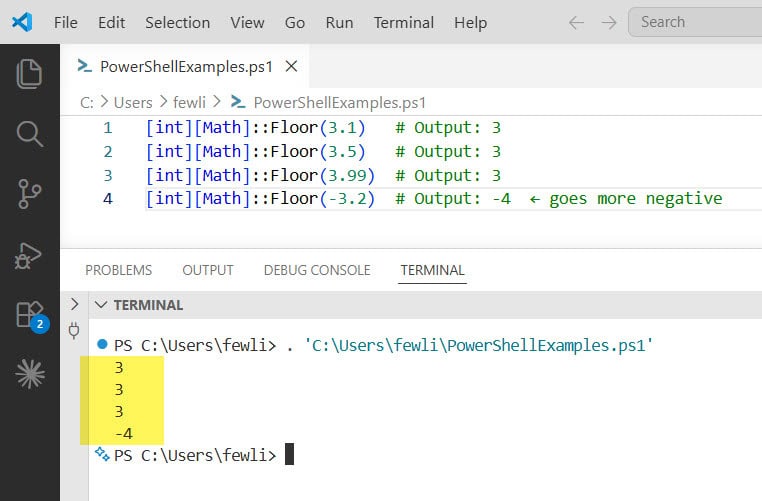The width and height of the screenshot is (762, 501).
Task: Switch to the DEBUG CONSOLE panel tab
Action: click(317, 270)
